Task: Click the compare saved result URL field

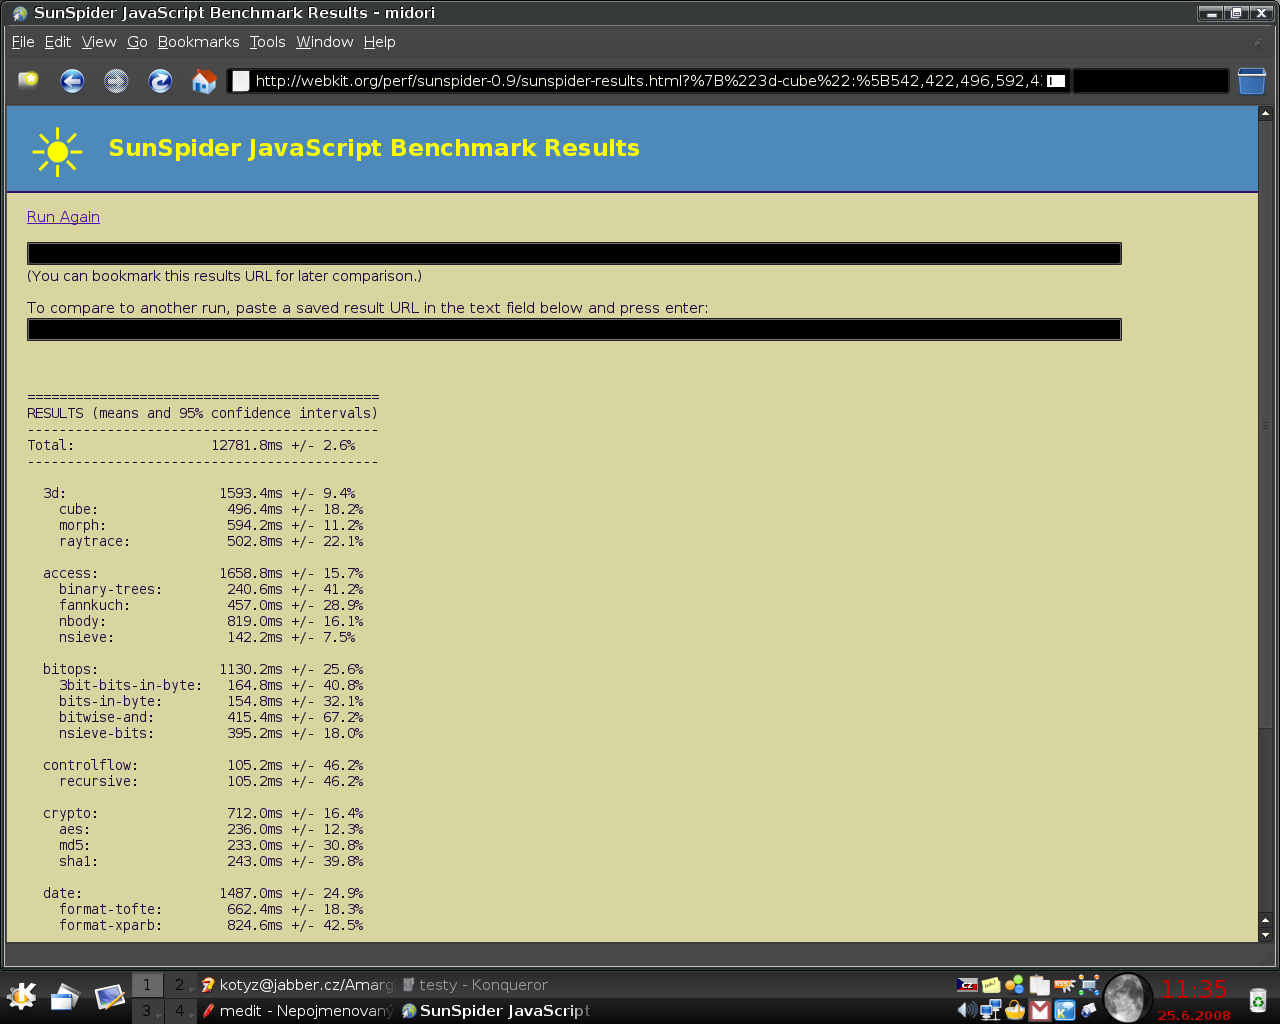Action: (574, 330)
